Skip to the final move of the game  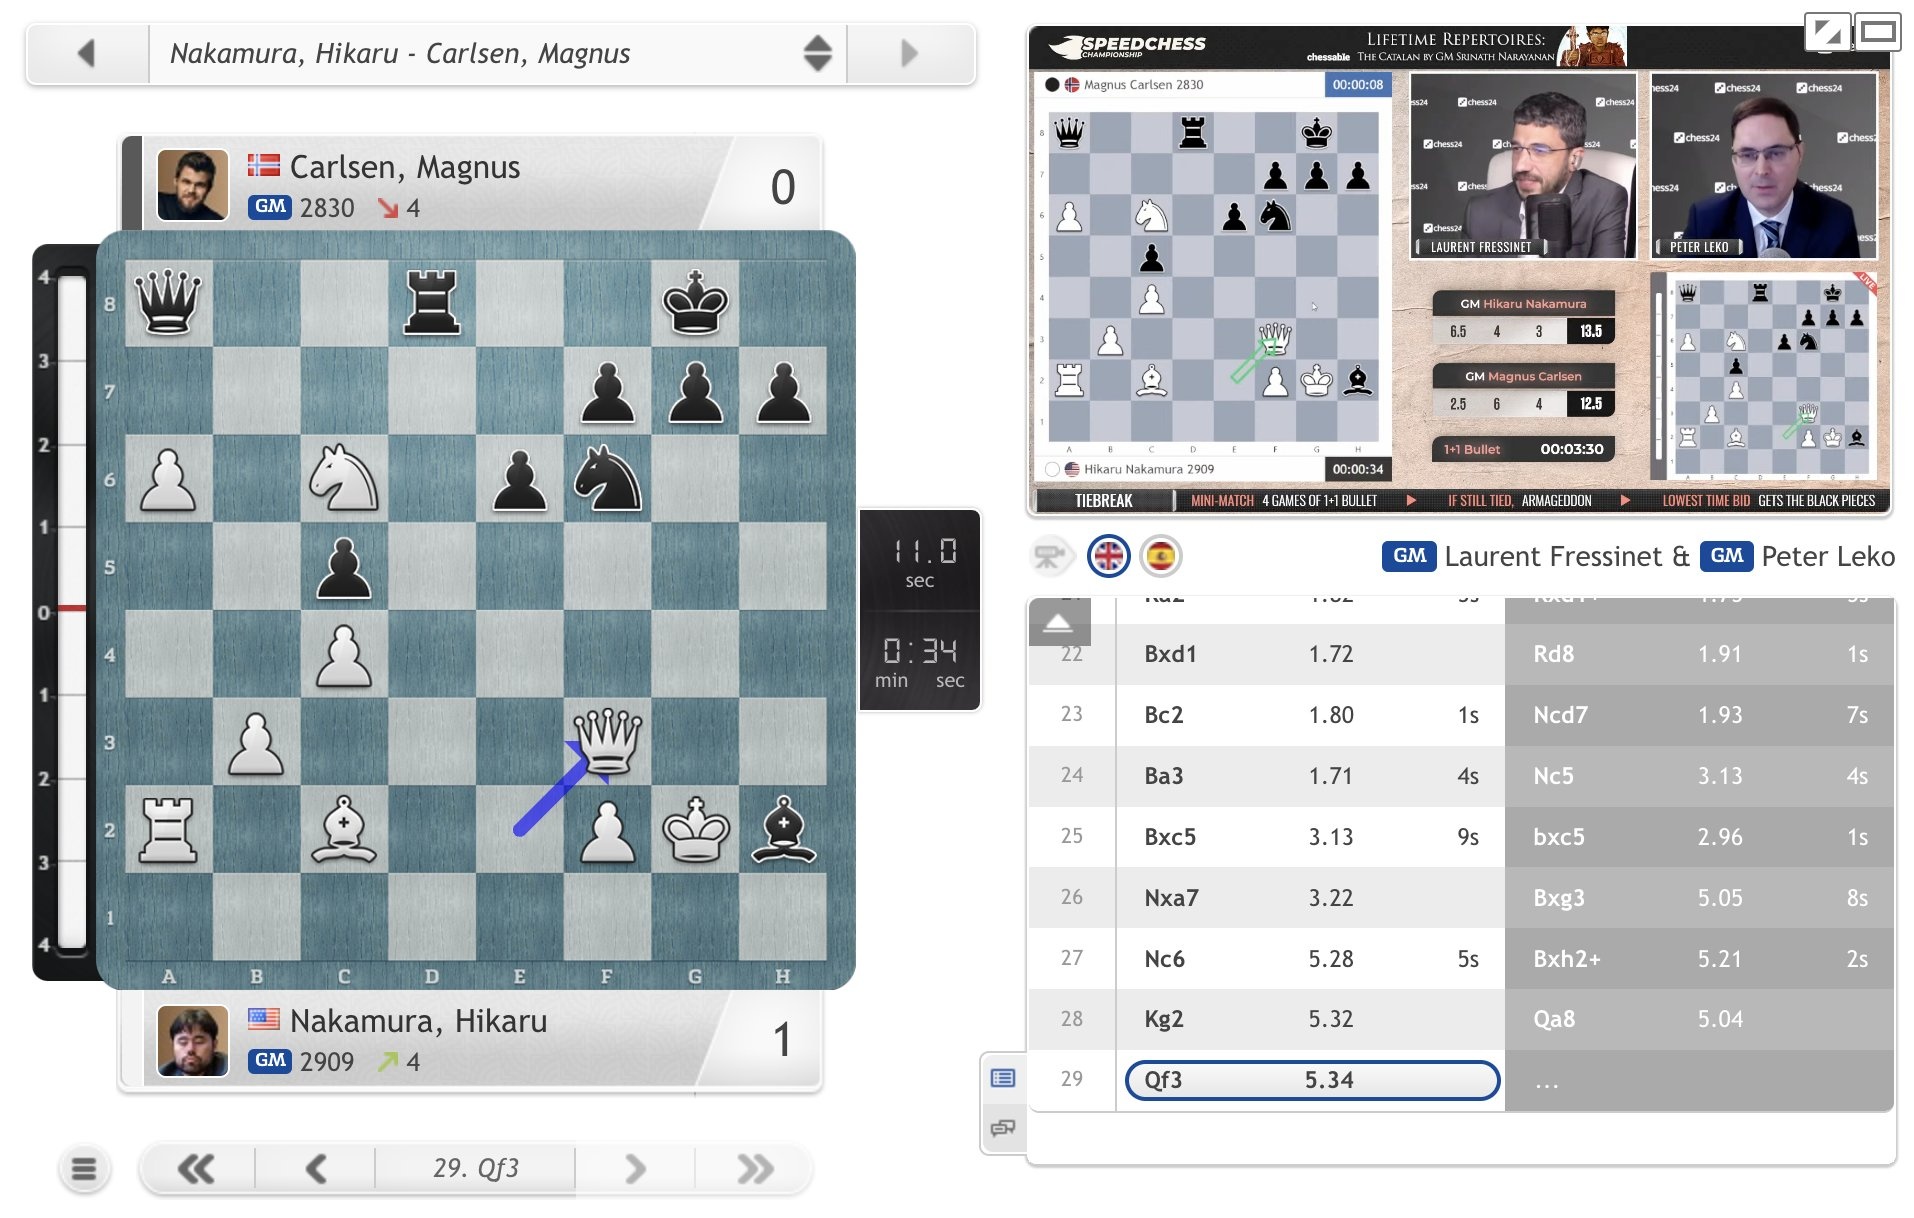coord(753,1167)
